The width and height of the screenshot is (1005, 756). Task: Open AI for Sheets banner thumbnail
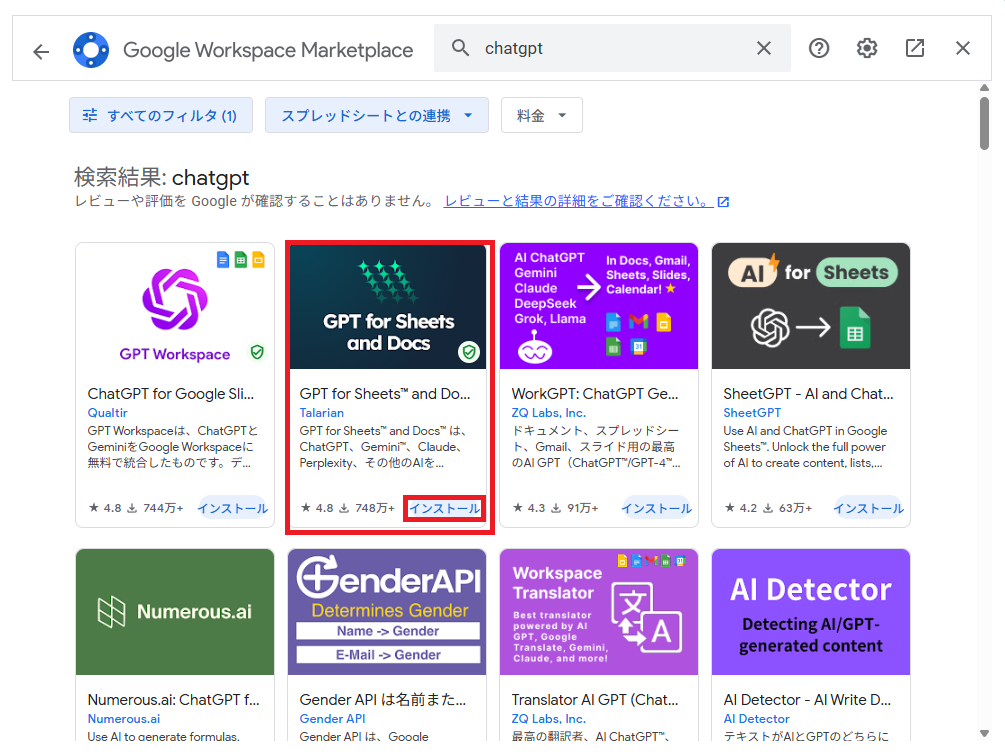811,306
